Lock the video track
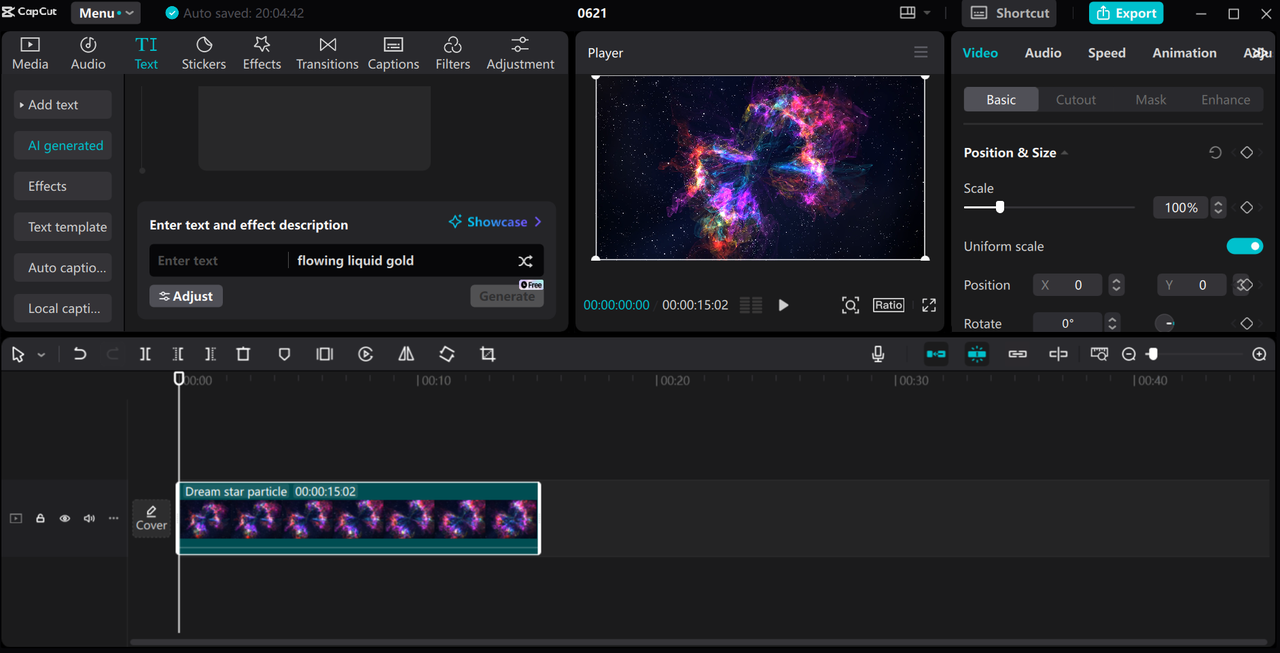 [x=41, y=518]
